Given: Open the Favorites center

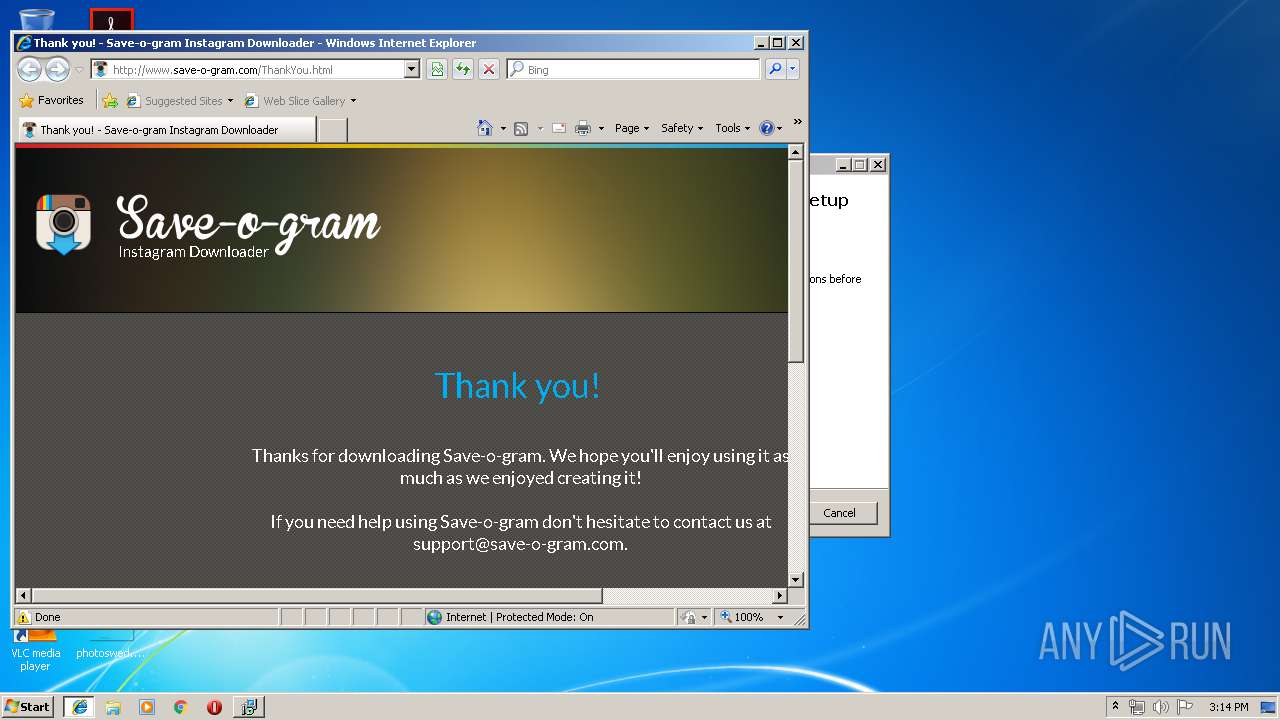Looking at the screenshot, I should tap(51, 100).
